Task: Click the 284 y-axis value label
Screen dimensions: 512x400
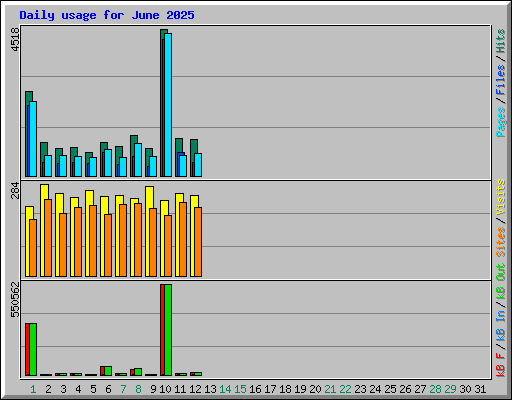Action: point(15,190)
